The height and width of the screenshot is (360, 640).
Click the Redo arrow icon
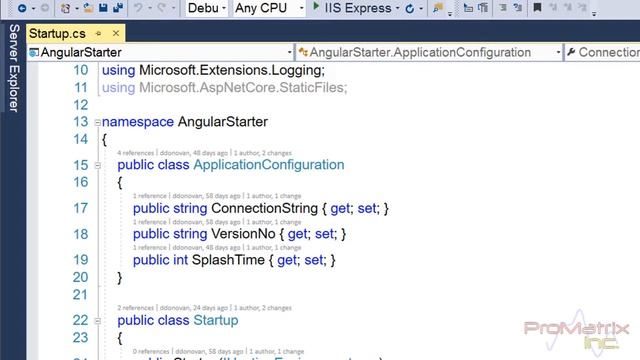point(162,8)
